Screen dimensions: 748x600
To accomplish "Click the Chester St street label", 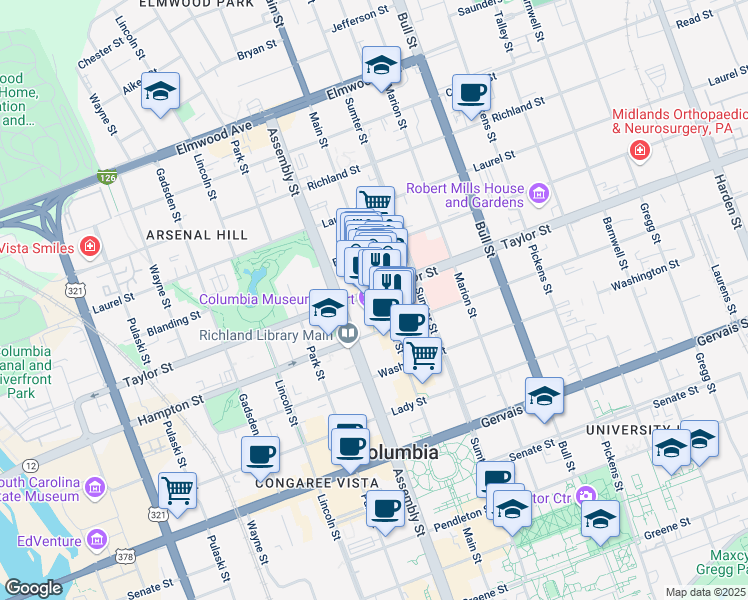I will [x=101, y=52].
